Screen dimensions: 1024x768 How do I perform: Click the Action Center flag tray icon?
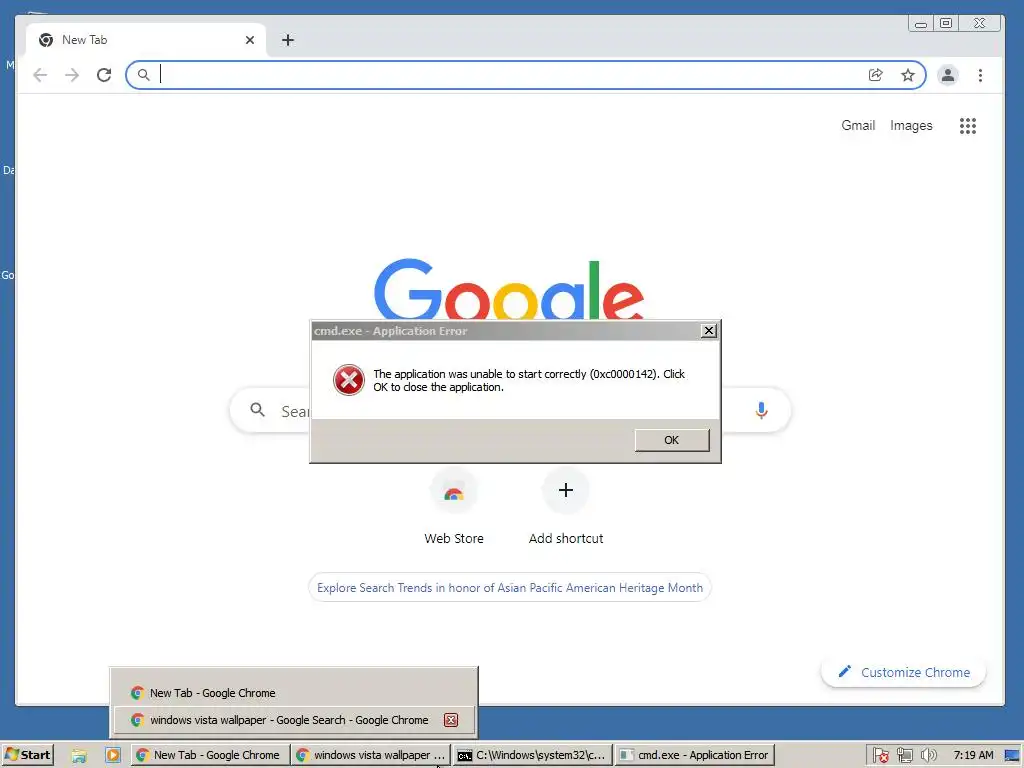pos(880,756)
